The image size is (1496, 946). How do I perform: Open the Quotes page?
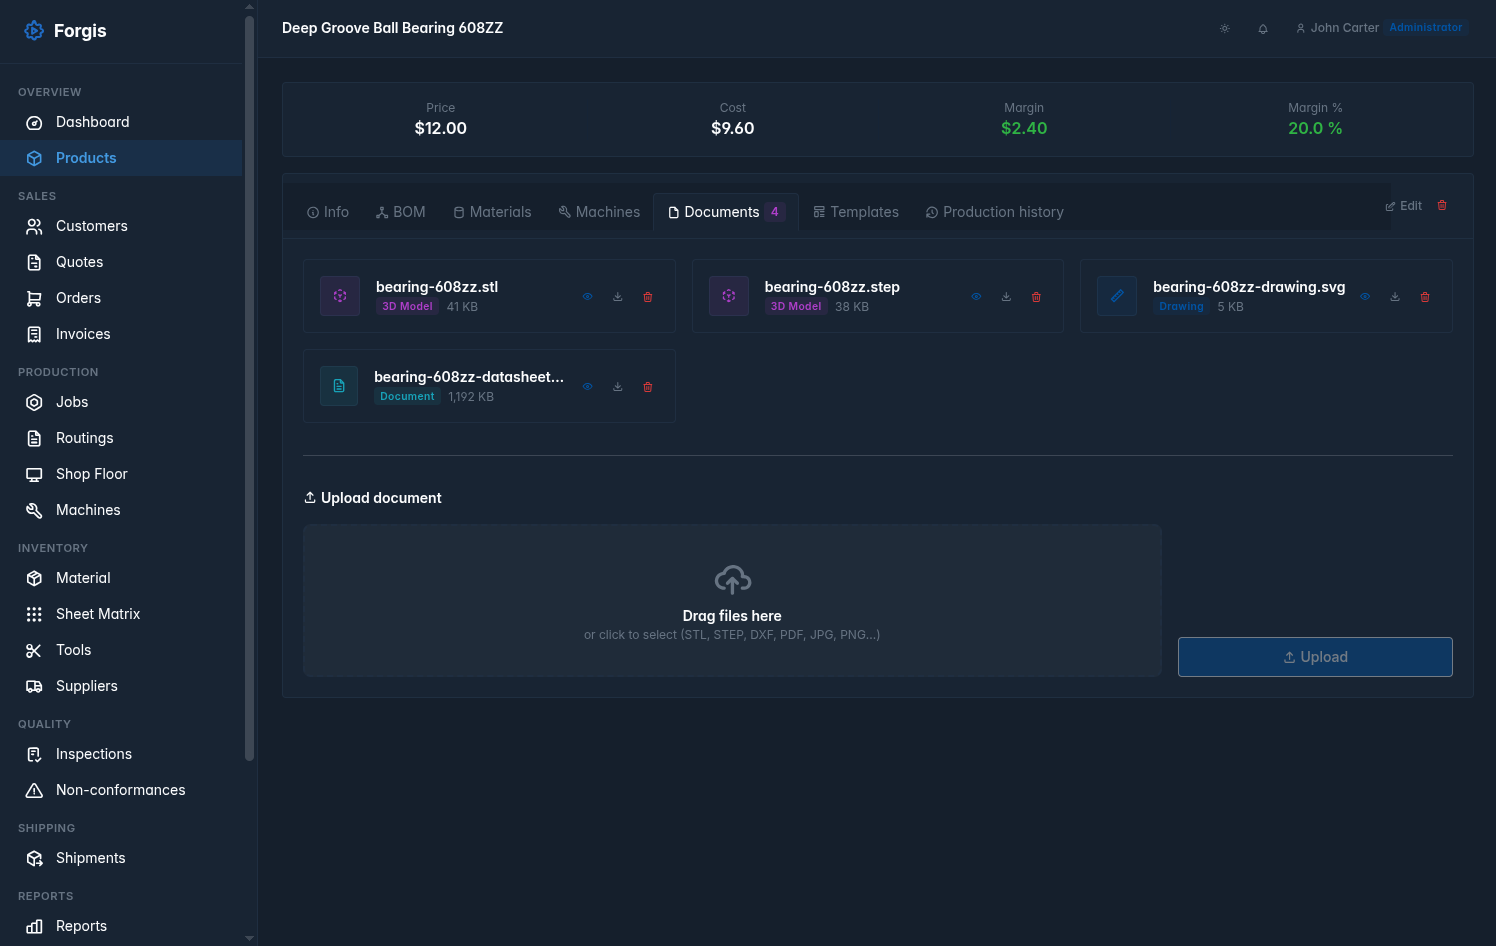pos(121,262)
